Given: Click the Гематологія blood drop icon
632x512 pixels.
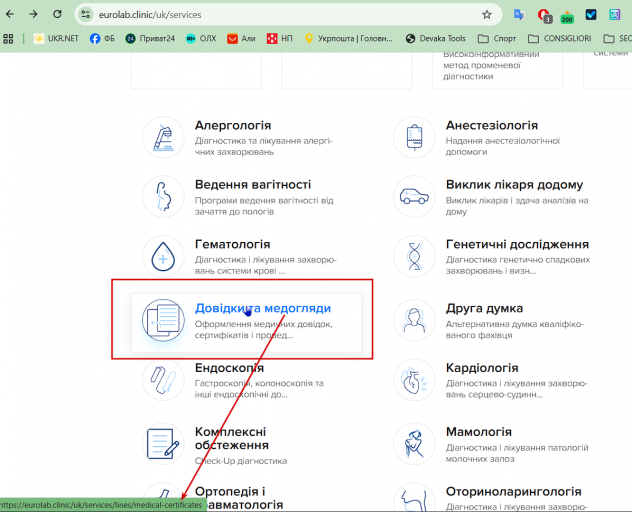Looking at the screenshot, I should click(x=163, y=256).
